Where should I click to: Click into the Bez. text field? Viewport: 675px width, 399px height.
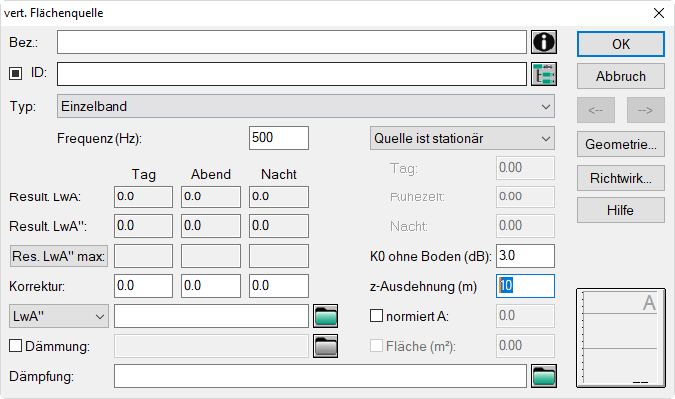point(292,42)
